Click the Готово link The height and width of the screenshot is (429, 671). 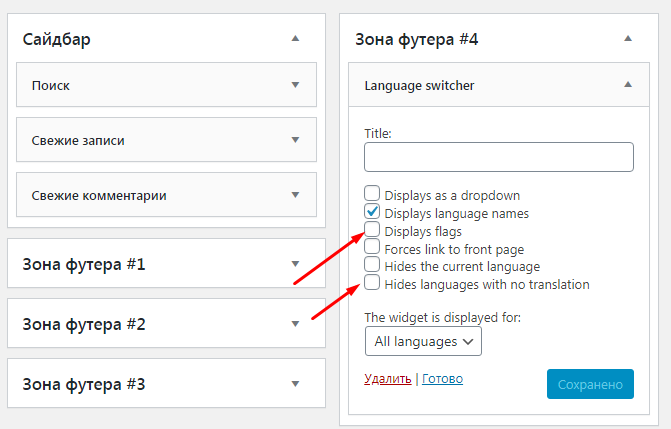coord(442,379)
